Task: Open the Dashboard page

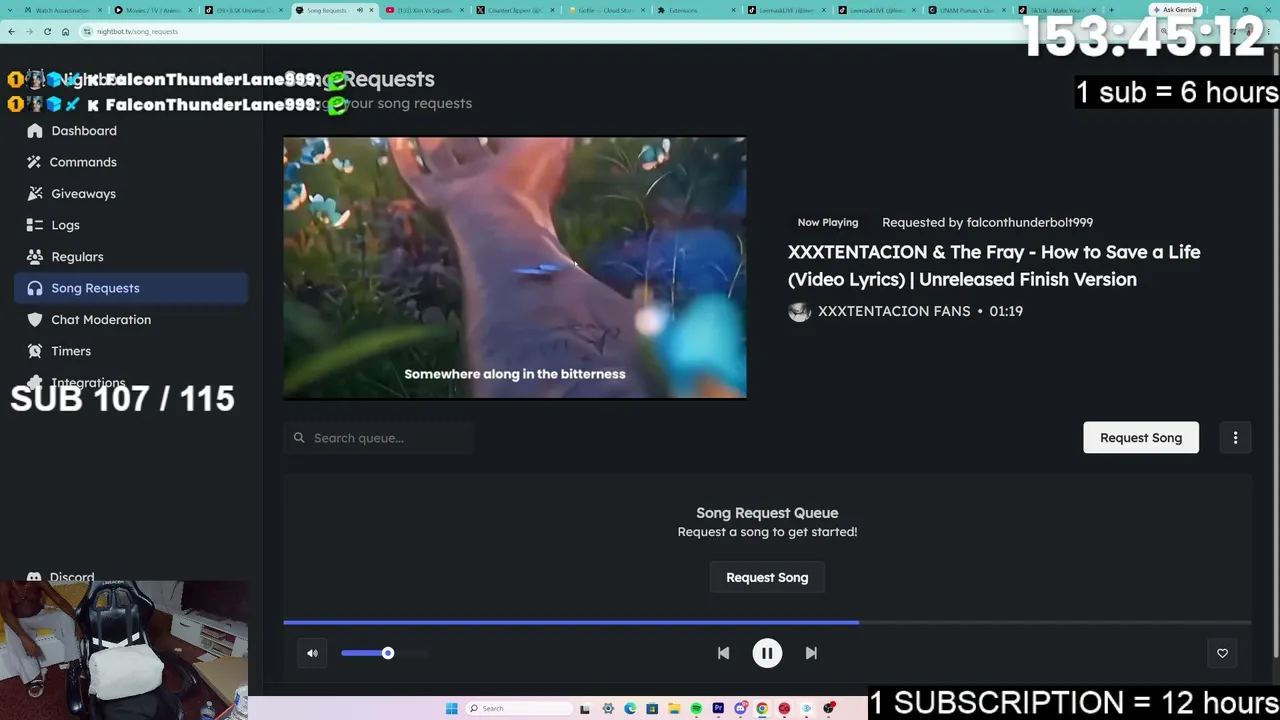Action: 131,131
